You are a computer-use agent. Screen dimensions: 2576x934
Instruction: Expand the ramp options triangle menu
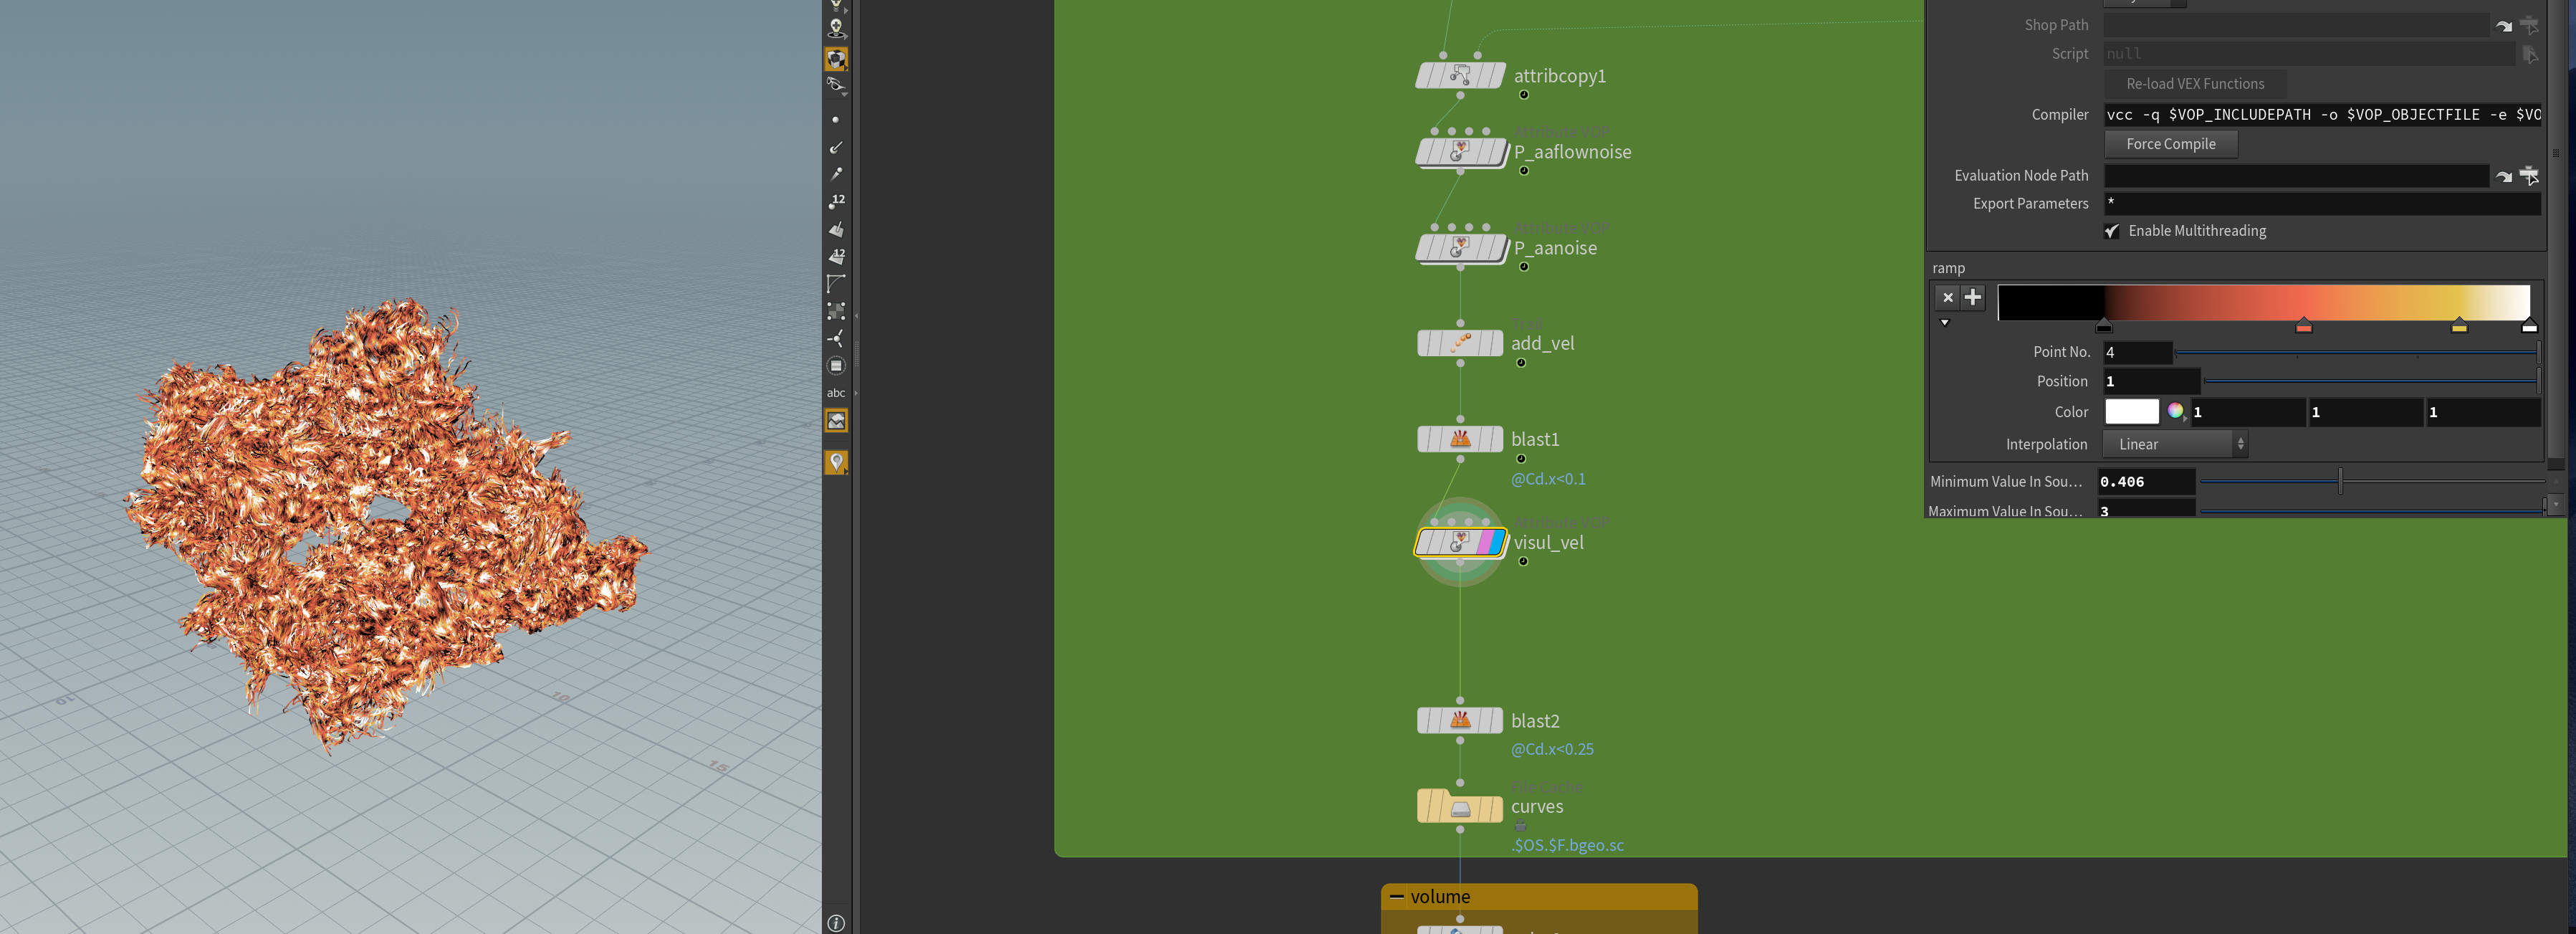click(x=1944, y=323)
